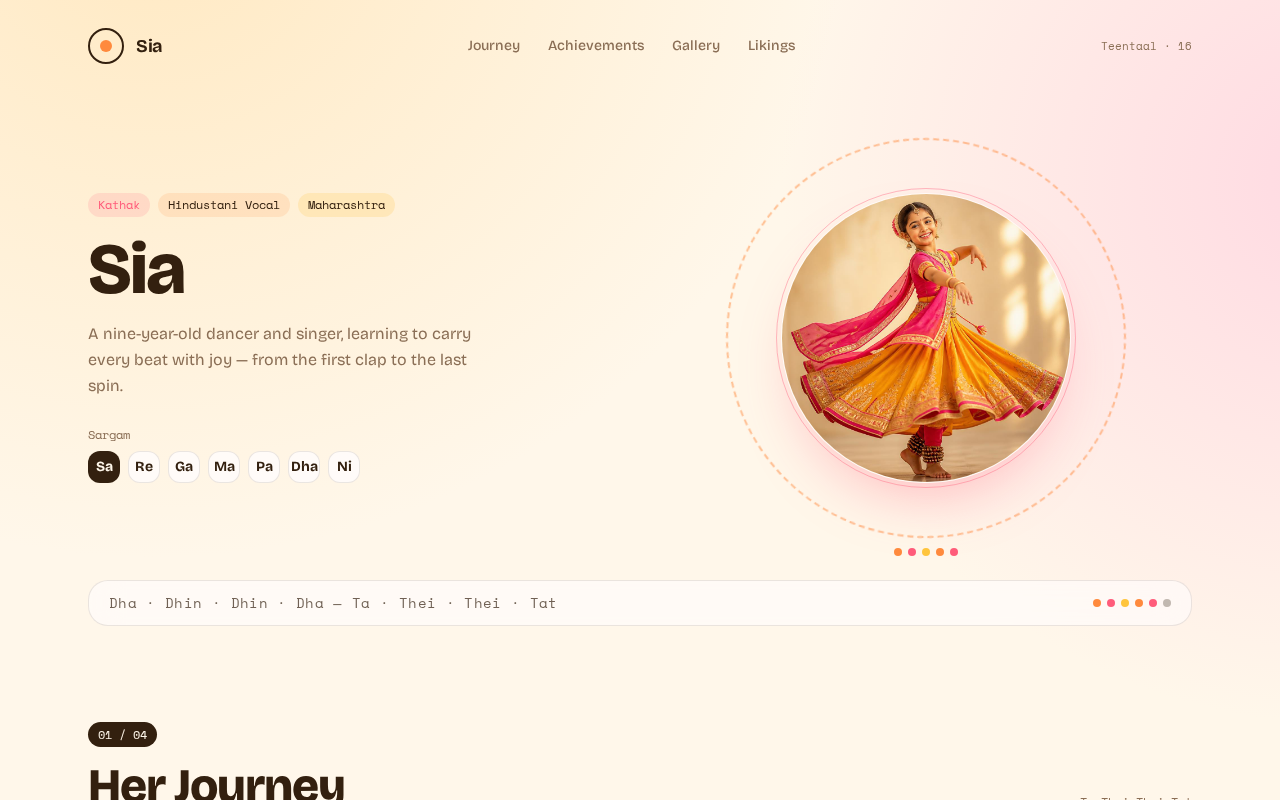Click the Sia brand name in header
This screenshot has width=1280, height=800.
point(149,46)
